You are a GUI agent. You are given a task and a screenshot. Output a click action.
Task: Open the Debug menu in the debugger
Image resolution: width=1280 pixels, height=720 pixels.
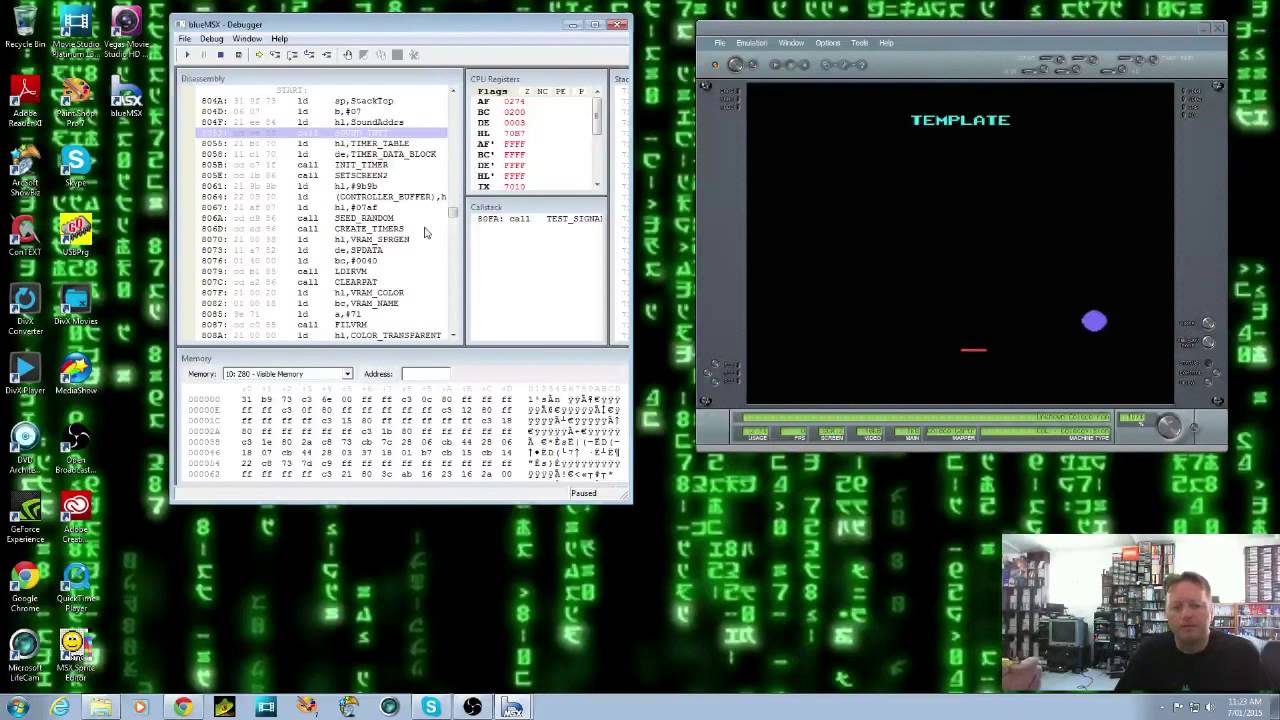pyautogui.click(x=211, y=39)
